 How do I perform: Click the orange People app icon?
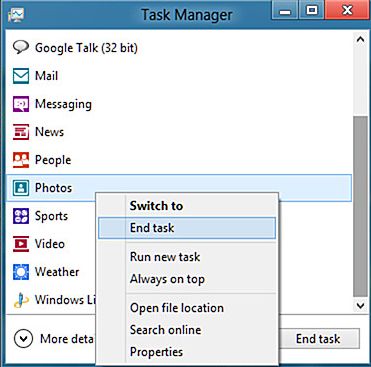click(x=21, y=160)
